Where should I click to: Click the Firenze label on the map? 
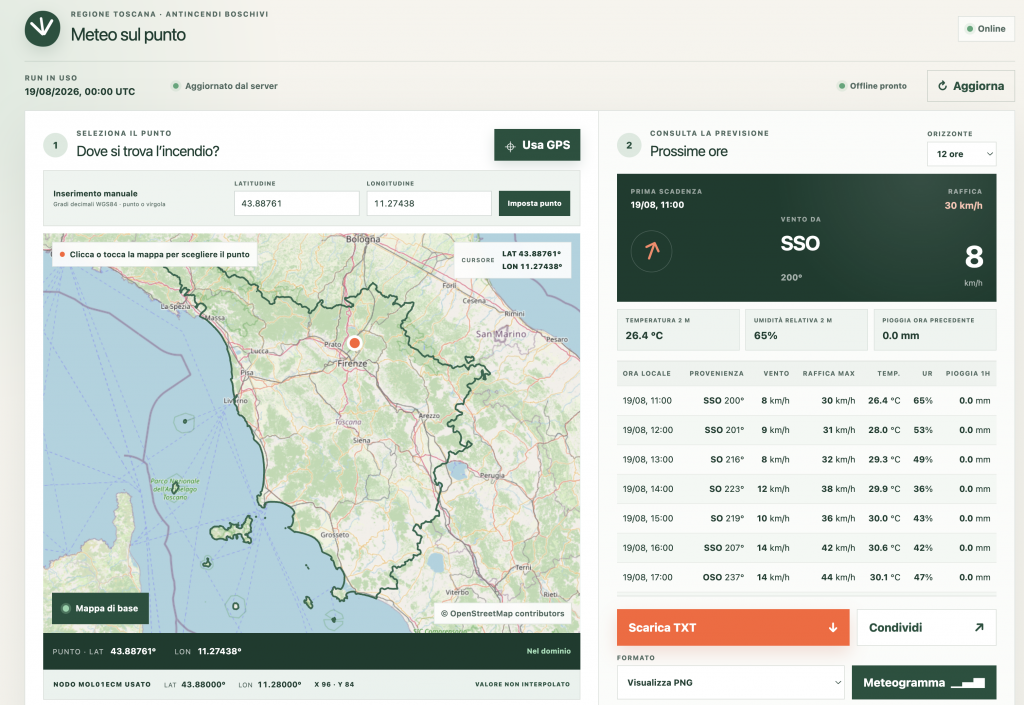[352, 364]
